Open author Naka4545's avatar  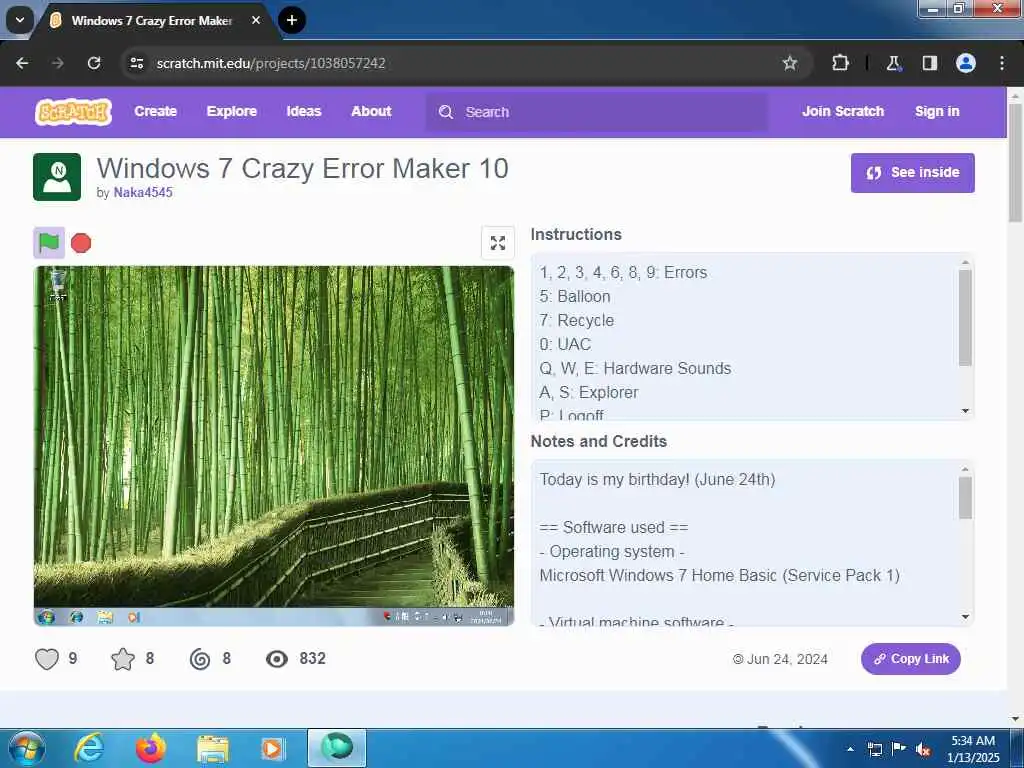[x=57, y=177]
